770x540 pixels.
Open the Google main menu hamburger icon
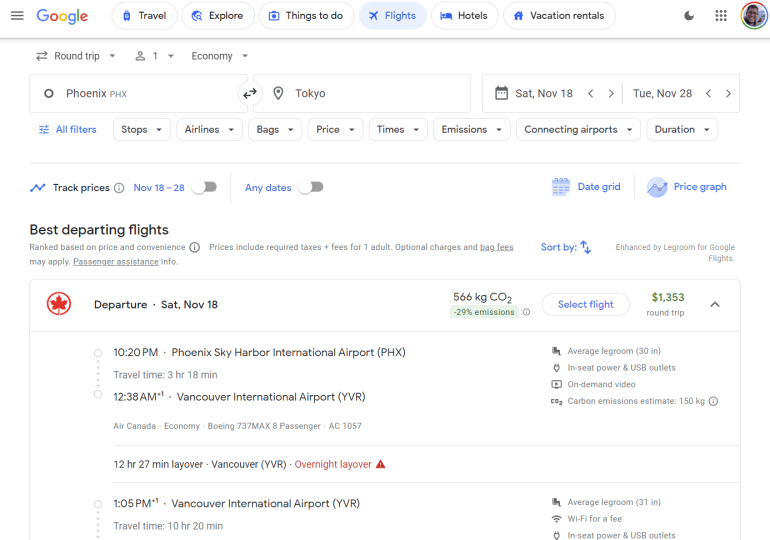click(x=16, y=16)
